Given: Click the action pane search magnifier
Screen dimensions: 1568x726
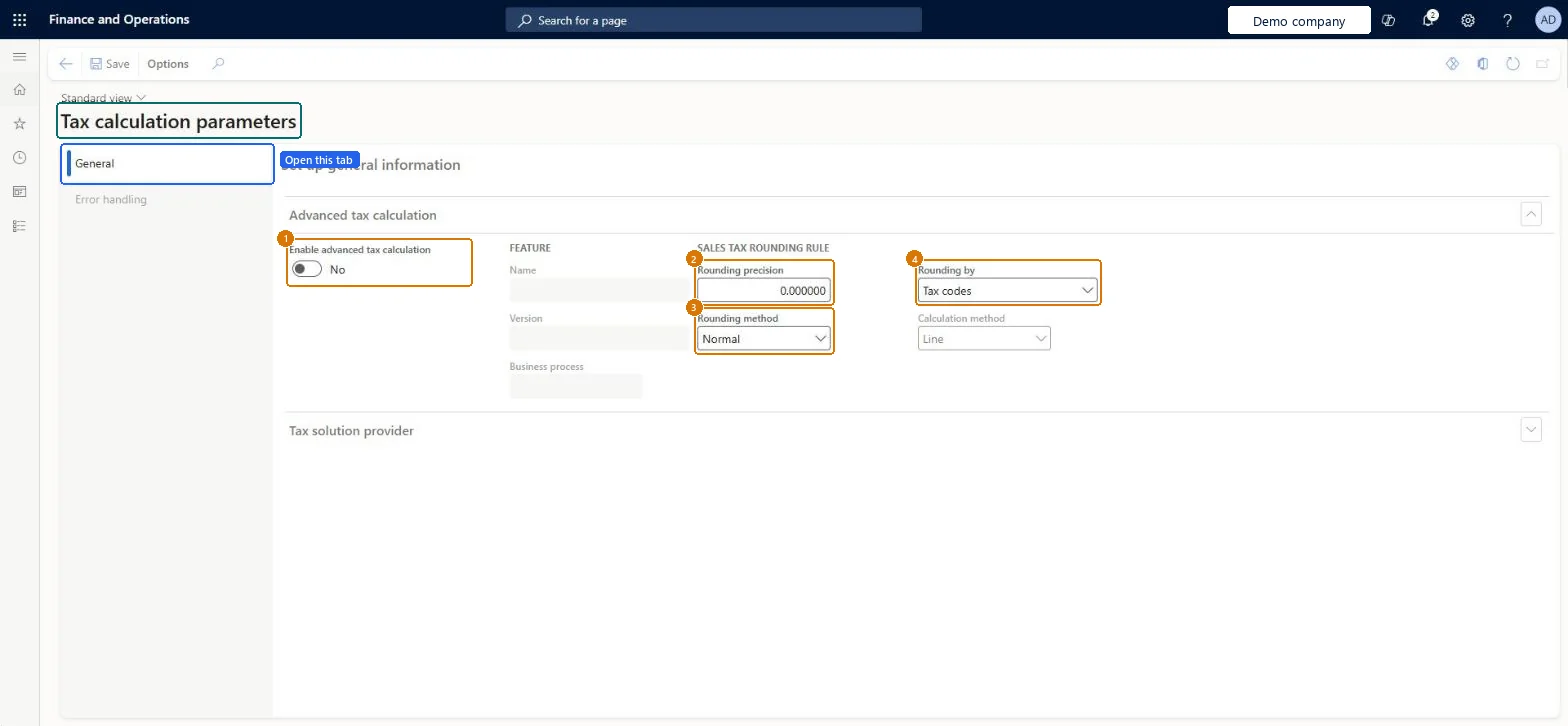Looking at the screenshot, I should pos(218,64).
